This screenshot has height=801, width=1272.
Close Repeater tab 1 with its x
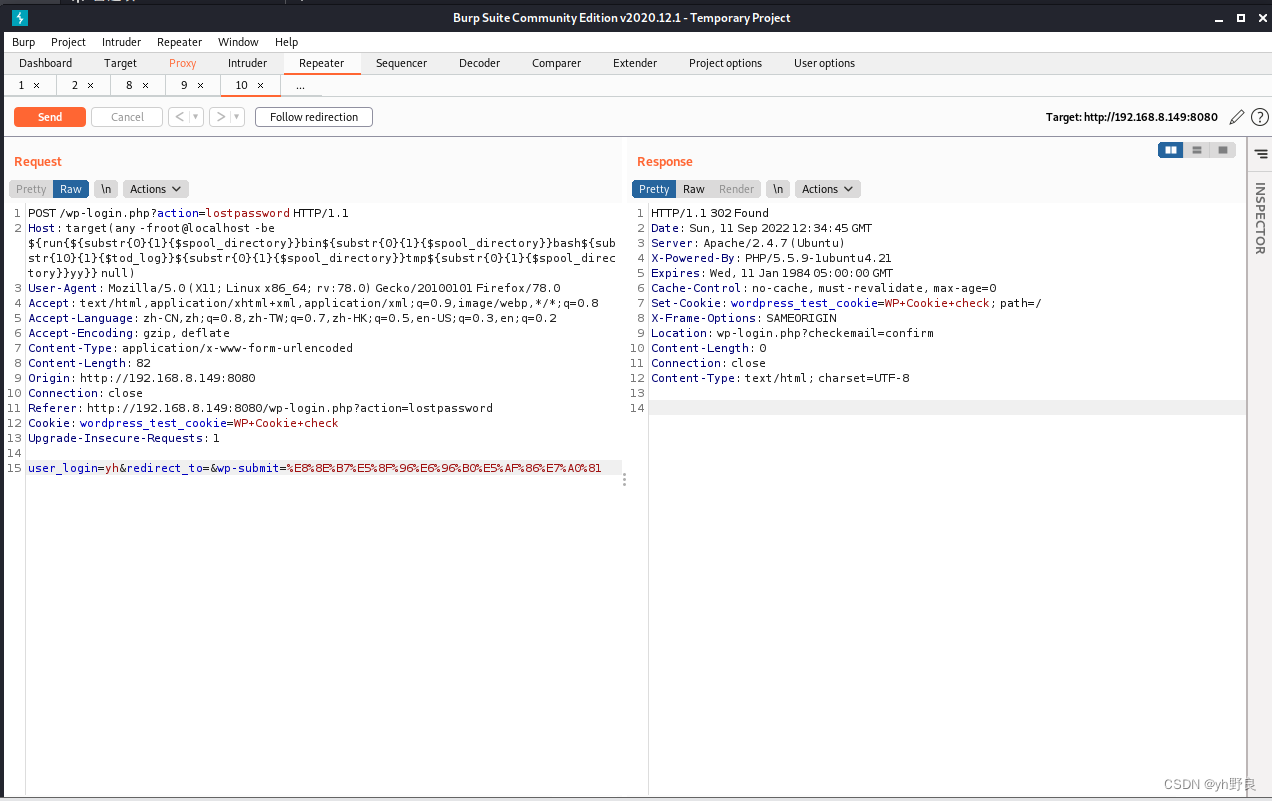(37, 86)
